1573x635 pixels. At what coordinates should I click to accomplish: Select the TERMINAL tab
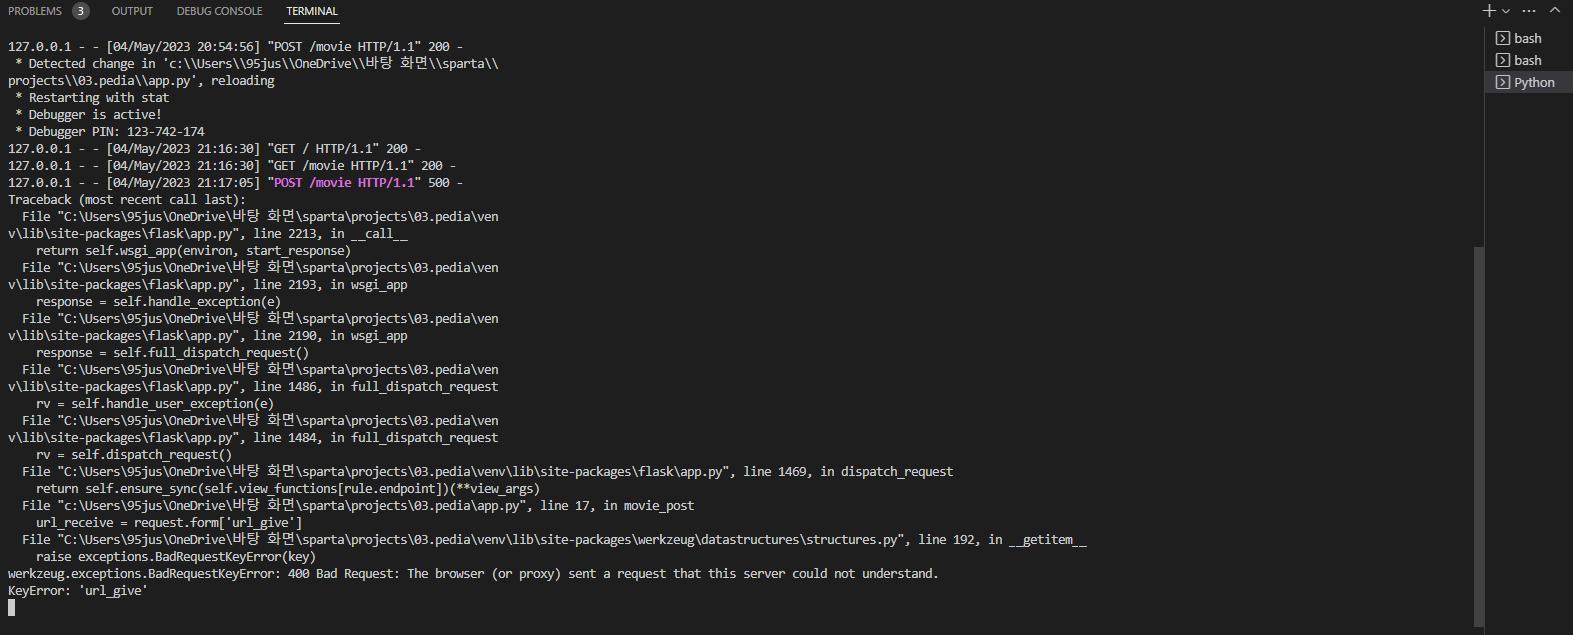tap(312, 11)
